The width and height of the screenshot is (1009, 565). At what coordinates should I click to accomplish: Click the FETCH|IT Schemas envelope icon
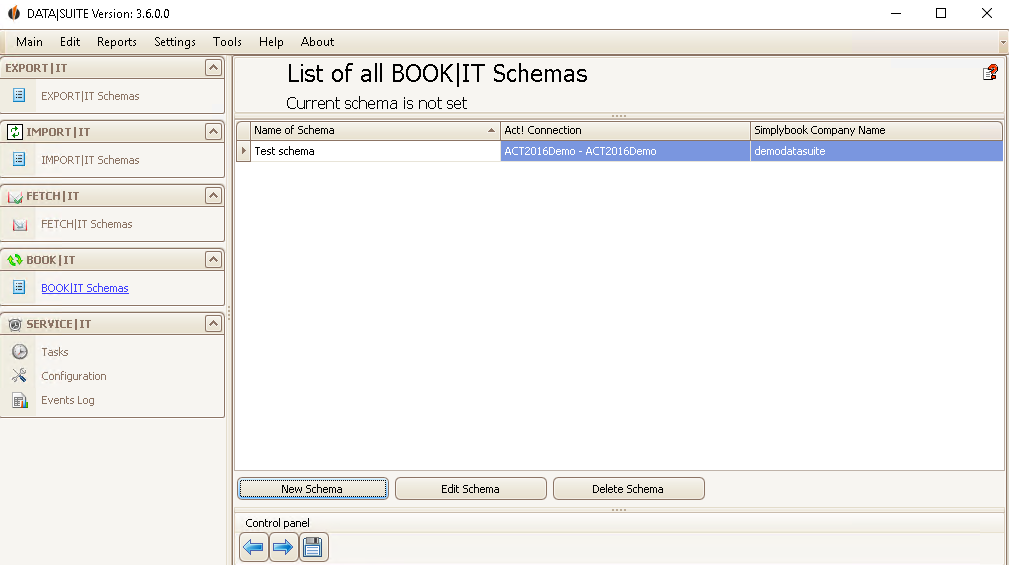(x=20, y=224)
